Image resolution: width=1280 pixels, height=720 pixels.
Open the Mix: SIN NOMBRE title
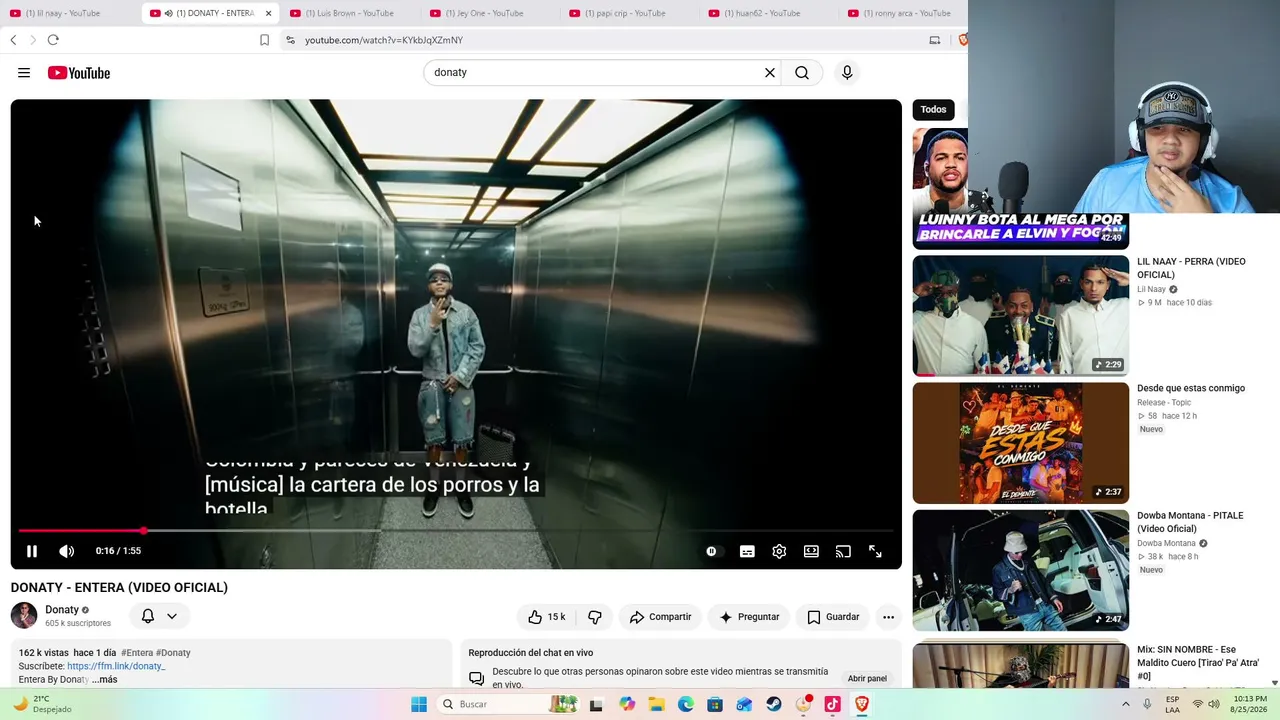point(1198,663)
